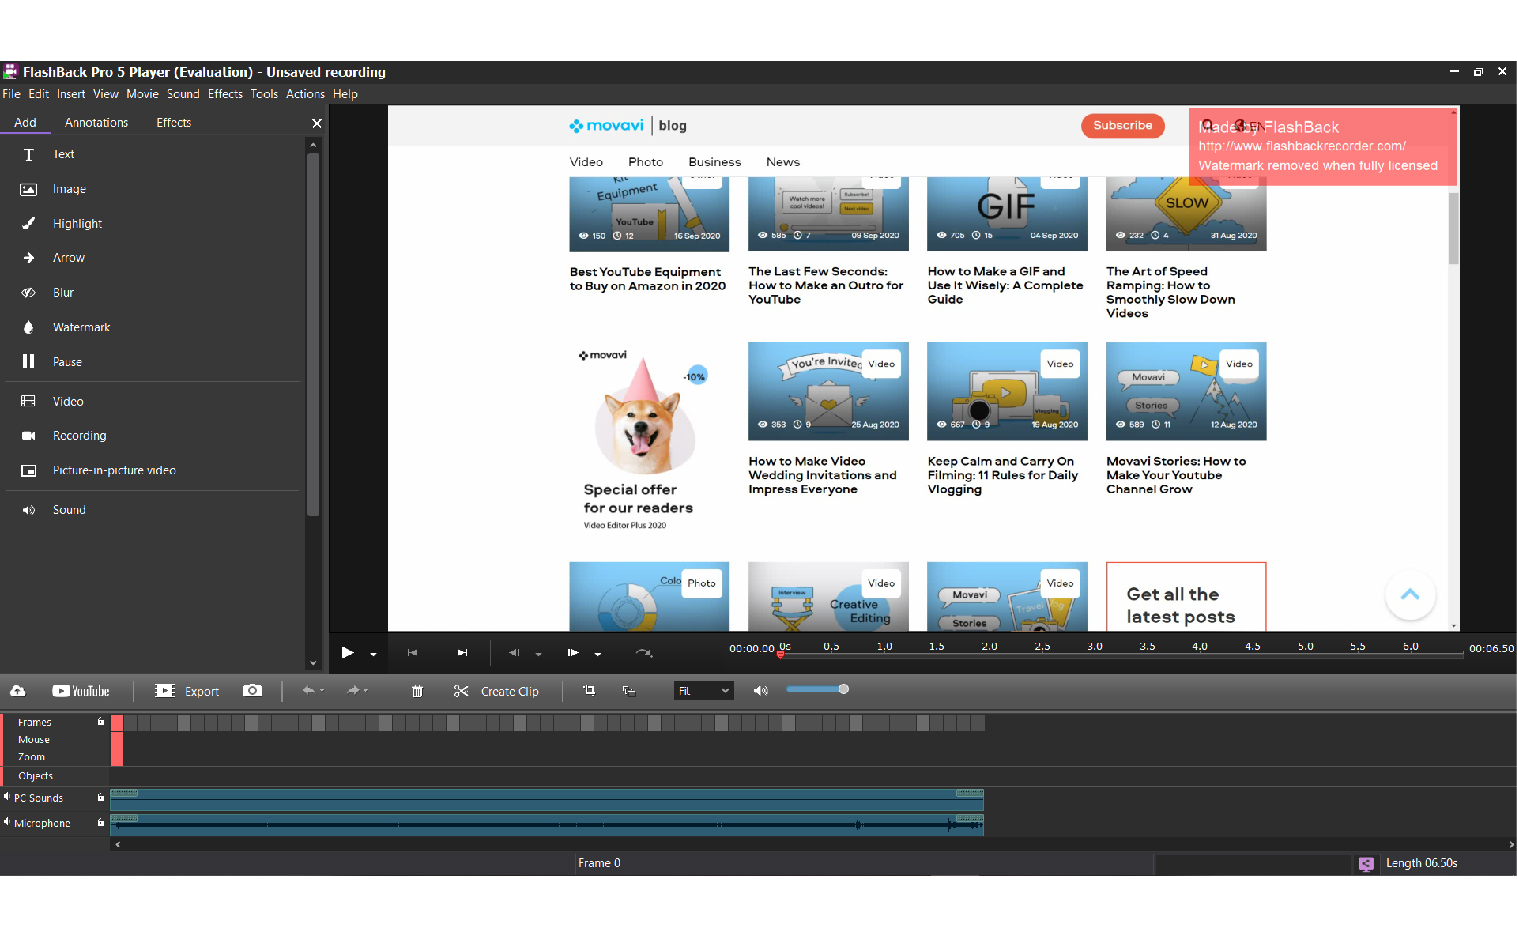Image resolution: width=1517 pixels, height=938 pixels.
Task: Click the loop playback arrow icon
Action: [644, 653]
